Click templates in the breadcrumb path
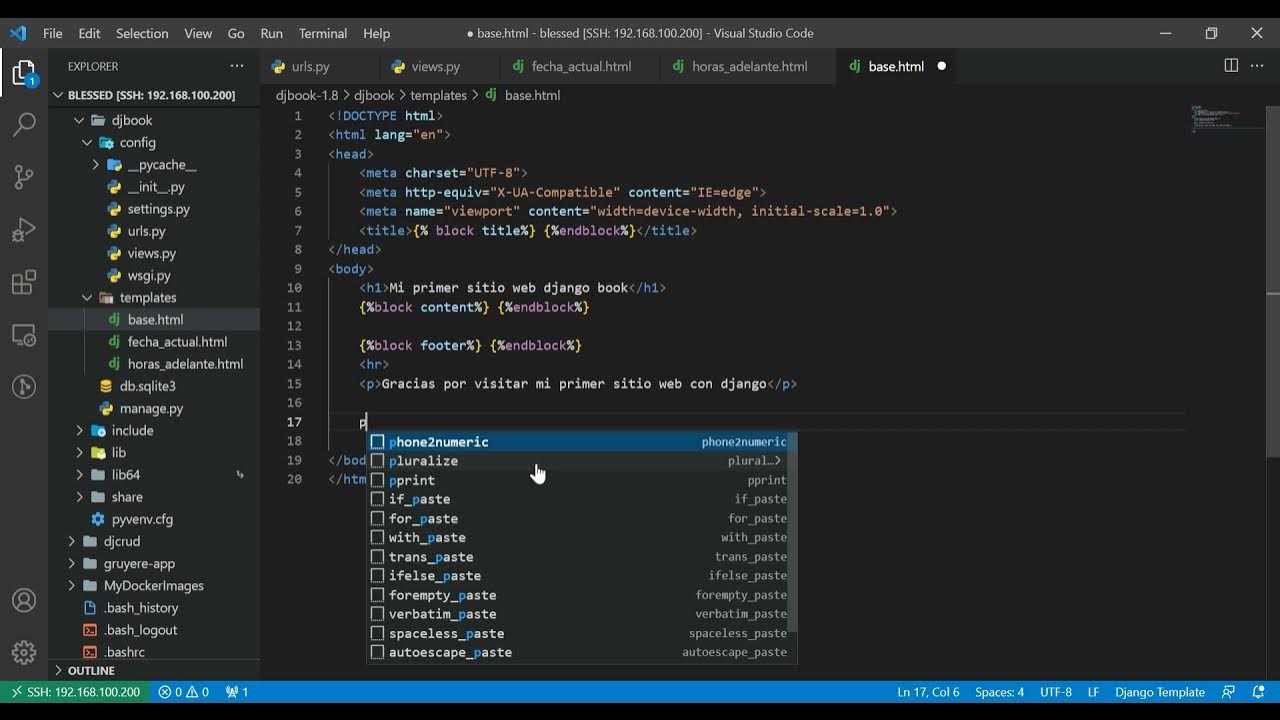This screenshot has width=1280, height=720. pyautogui.click(x=438, y=95)
